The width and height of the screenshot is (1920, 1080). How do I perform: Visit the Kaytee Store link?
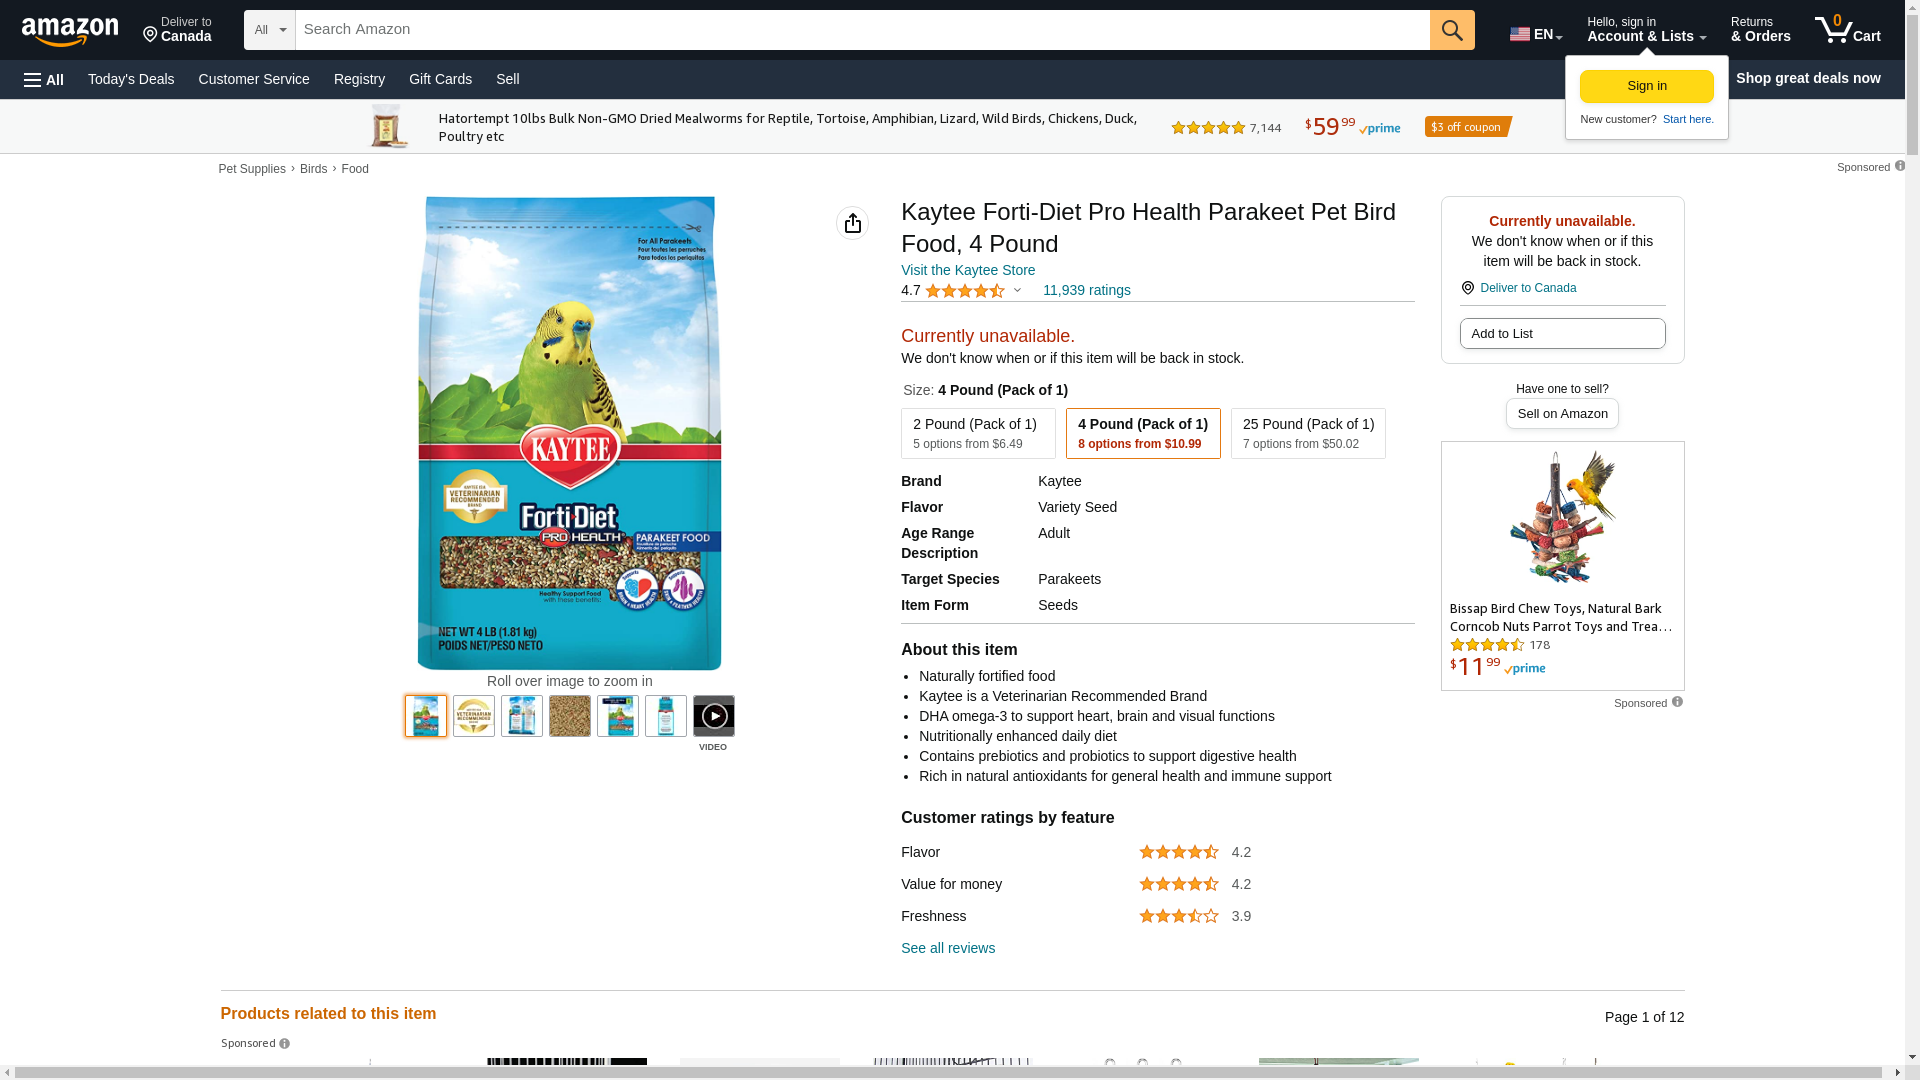[967, 270]
